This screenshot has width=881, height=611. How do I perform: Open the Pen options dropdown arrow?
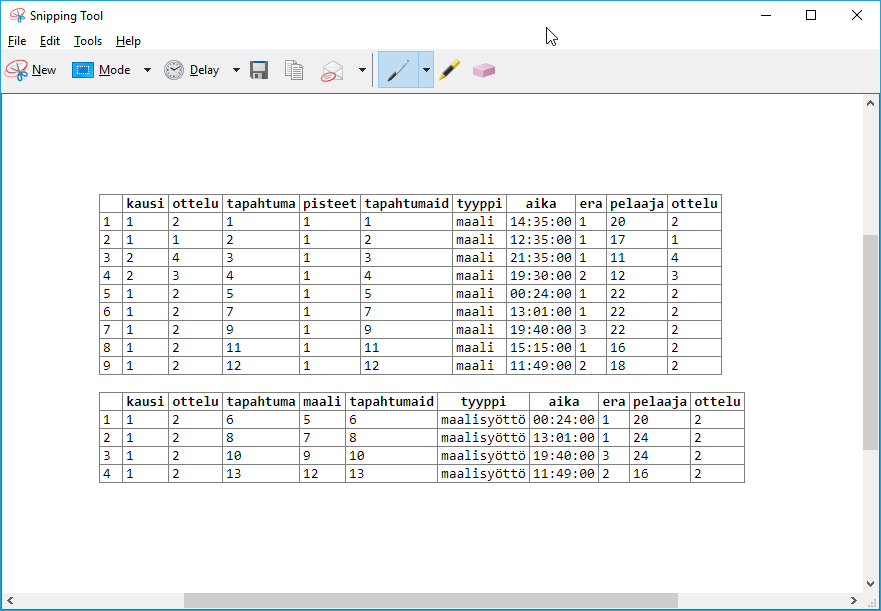[x=426, y=70]
